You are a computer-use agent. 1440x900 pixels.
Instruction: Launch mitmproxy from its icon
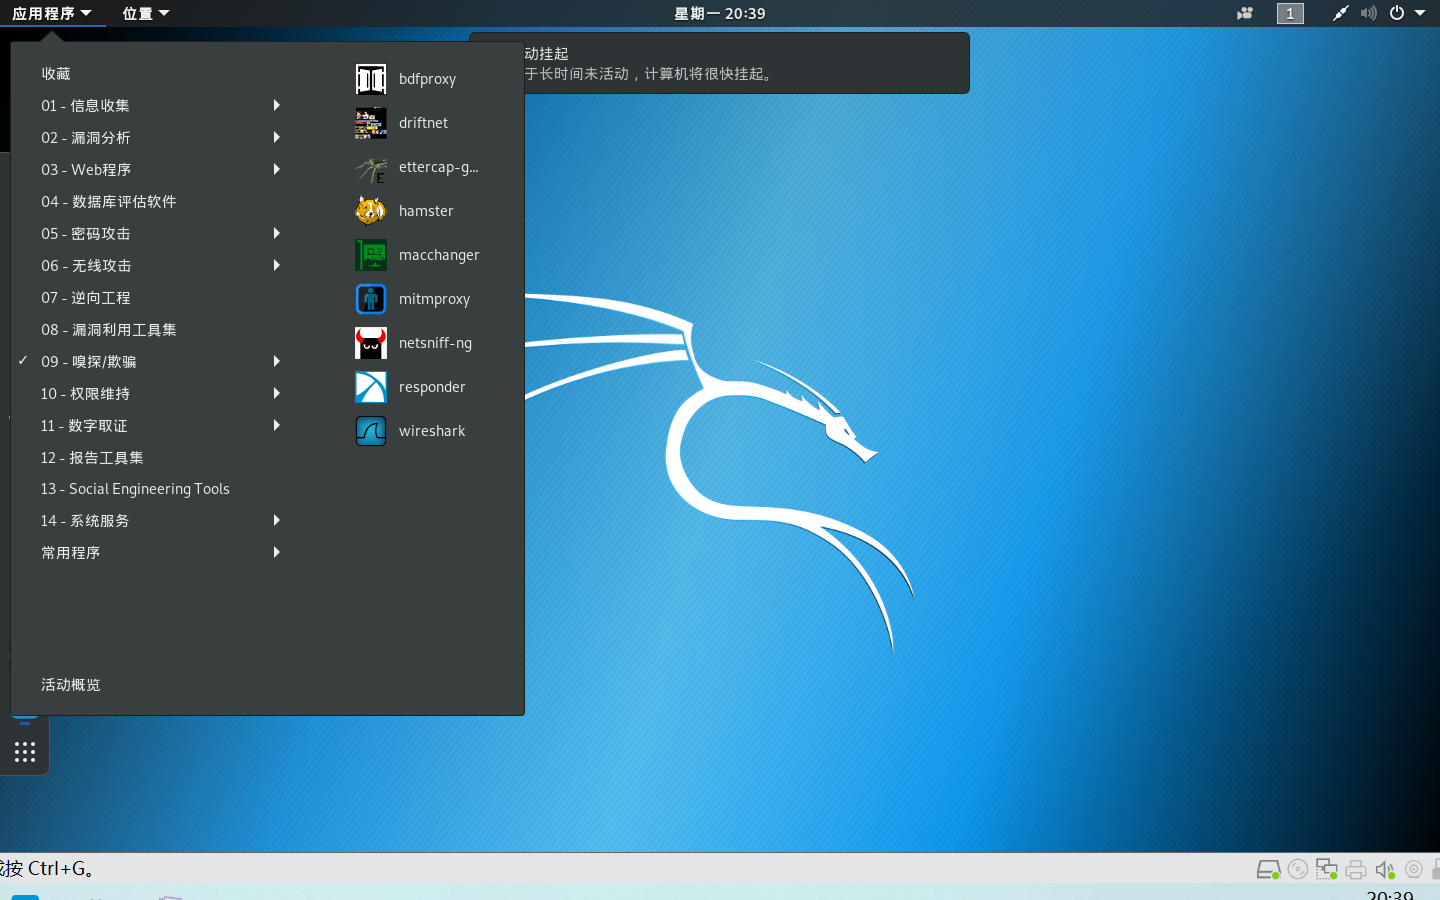pyautogui.click(x=371, y=299)
